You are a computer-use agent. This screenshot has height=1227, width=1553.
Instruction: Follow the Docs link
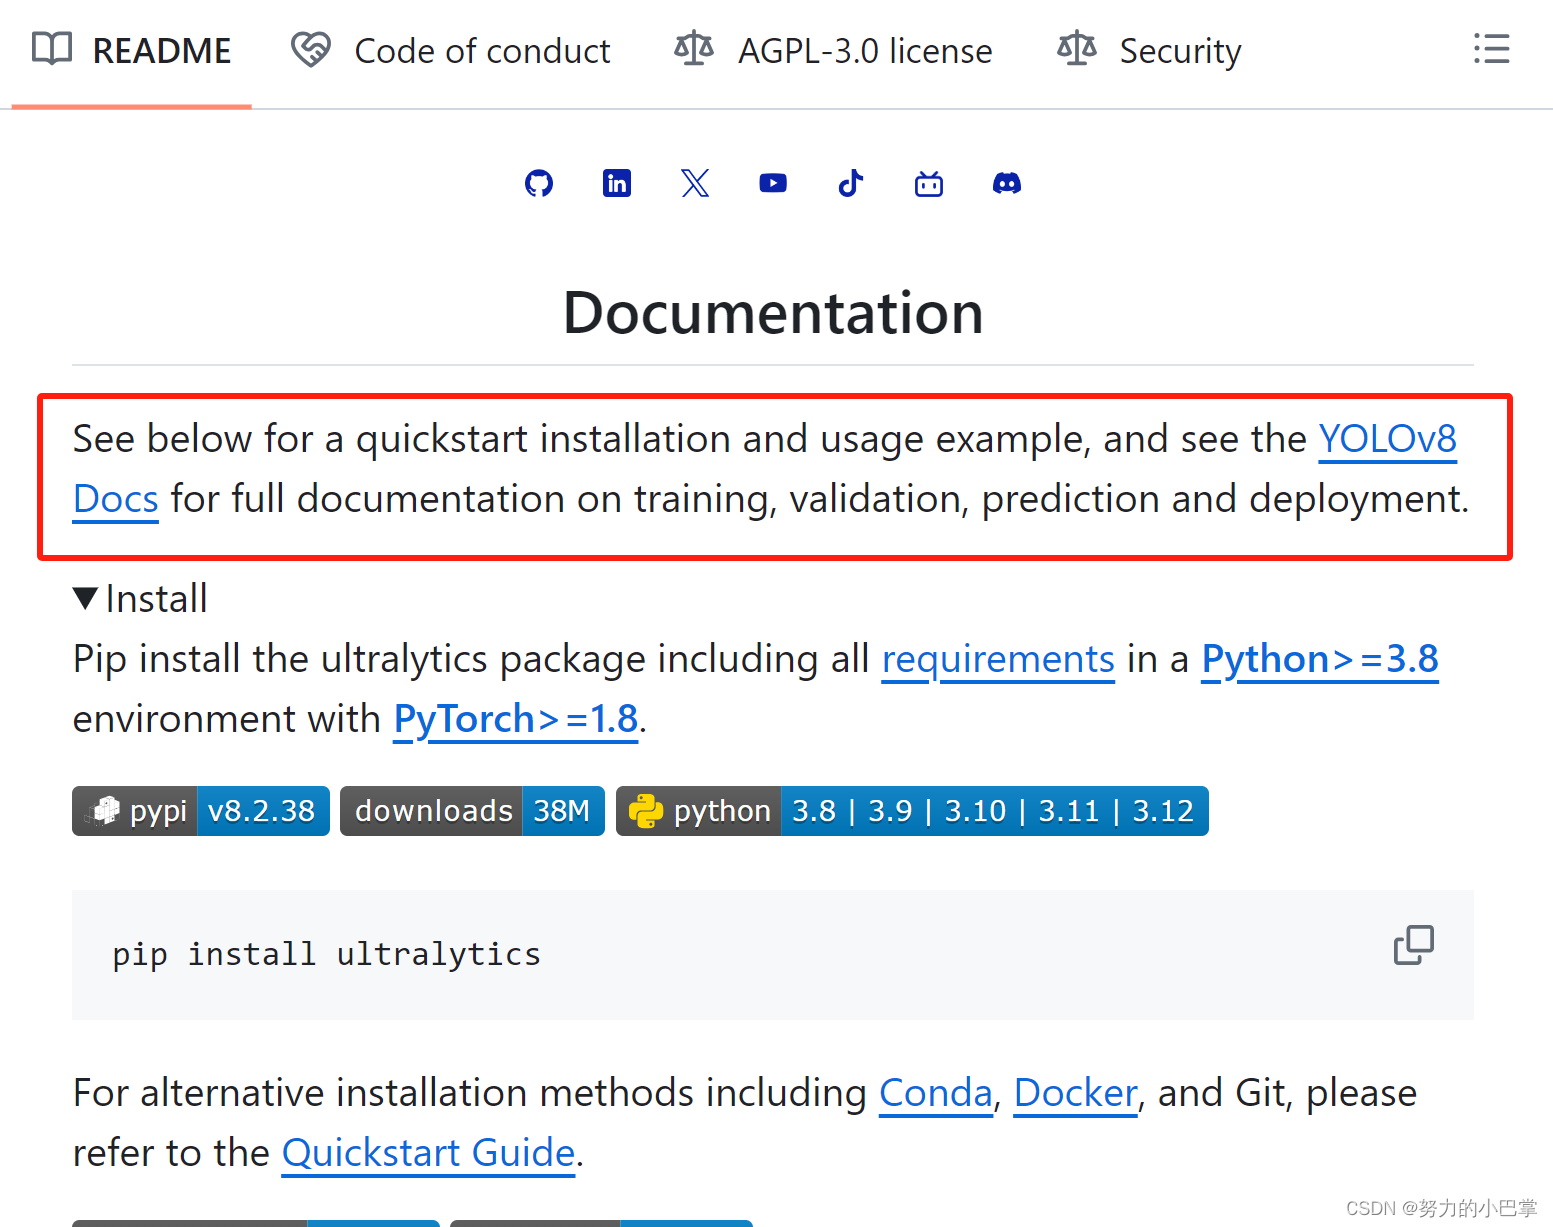116,499
